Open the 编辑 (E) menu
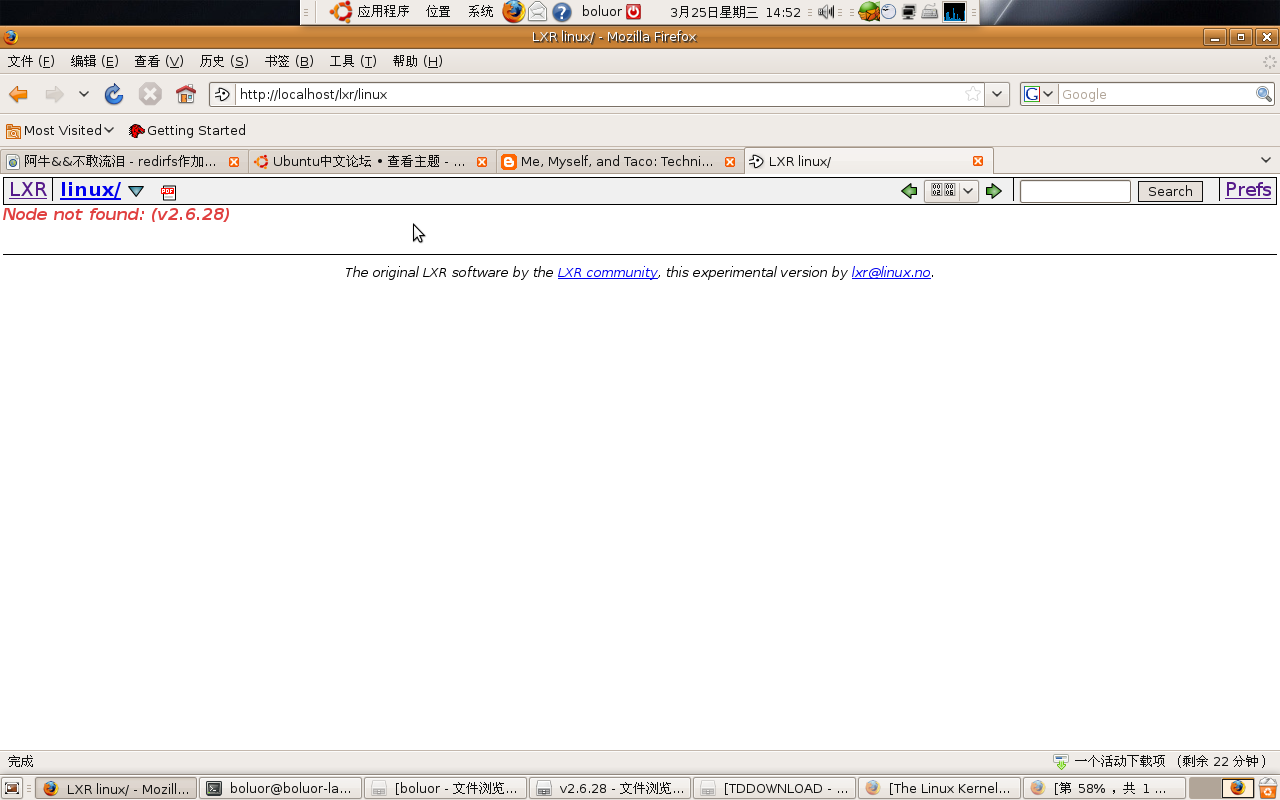This screenshot has height=800, width=1280. pyautogui.click(x=94, y=61)
